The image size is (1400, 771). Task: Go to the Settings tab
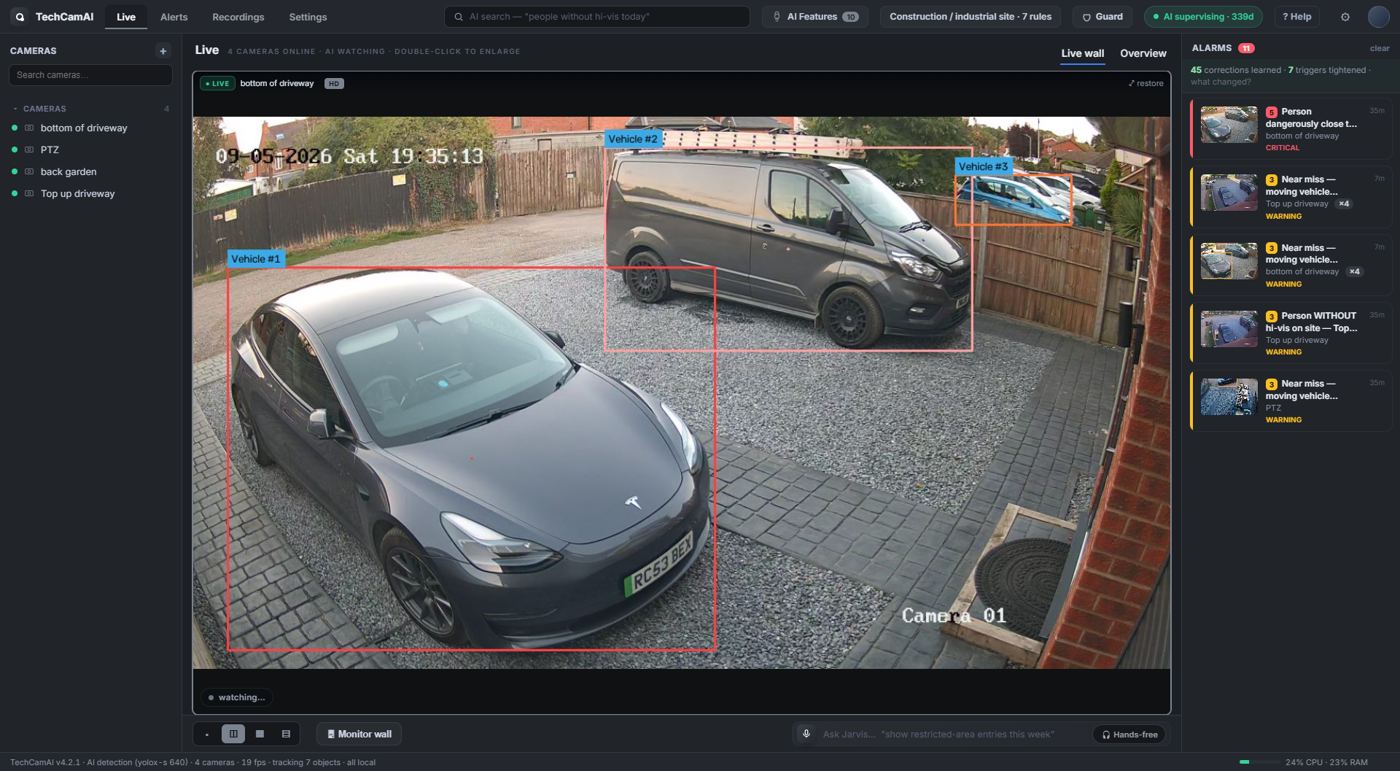[x=308, y=17]
